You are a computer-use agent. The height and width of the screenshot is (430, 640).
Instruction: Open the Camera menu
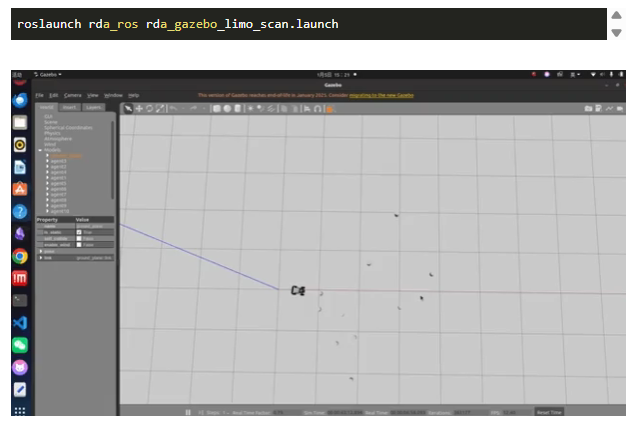click(x=72, y=95)
